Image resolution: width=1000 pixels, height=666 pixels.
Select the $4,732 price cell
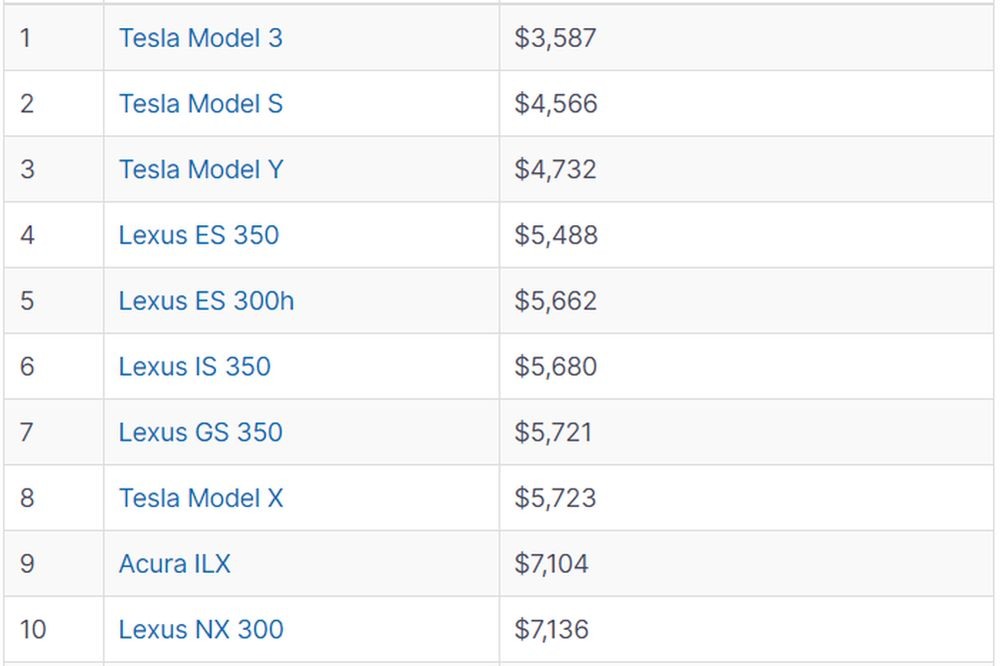[746, 170]
